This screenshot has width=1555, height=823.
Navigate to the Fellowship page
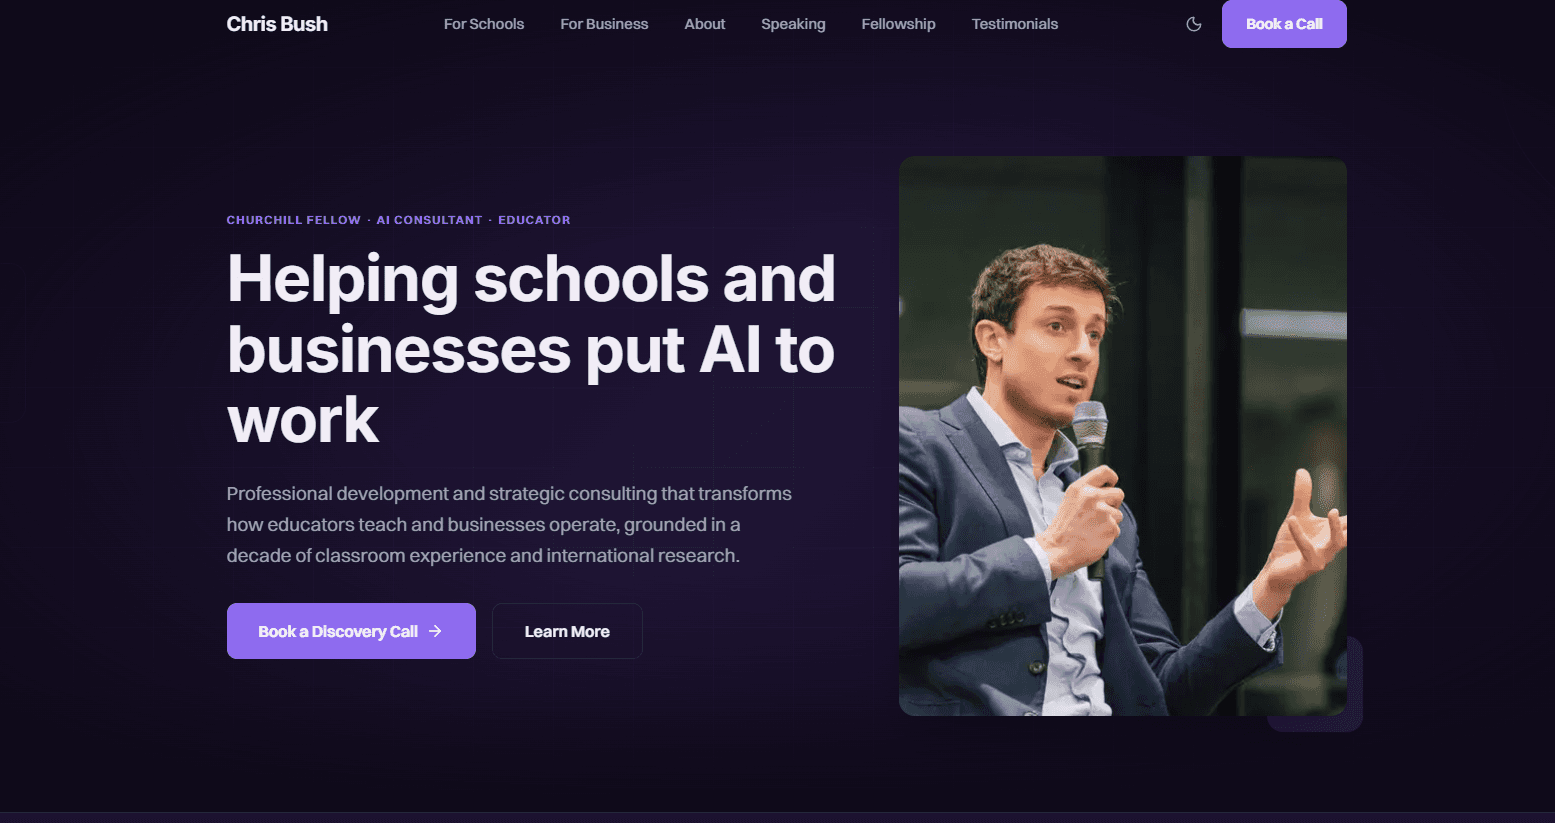tap(899, 24)
